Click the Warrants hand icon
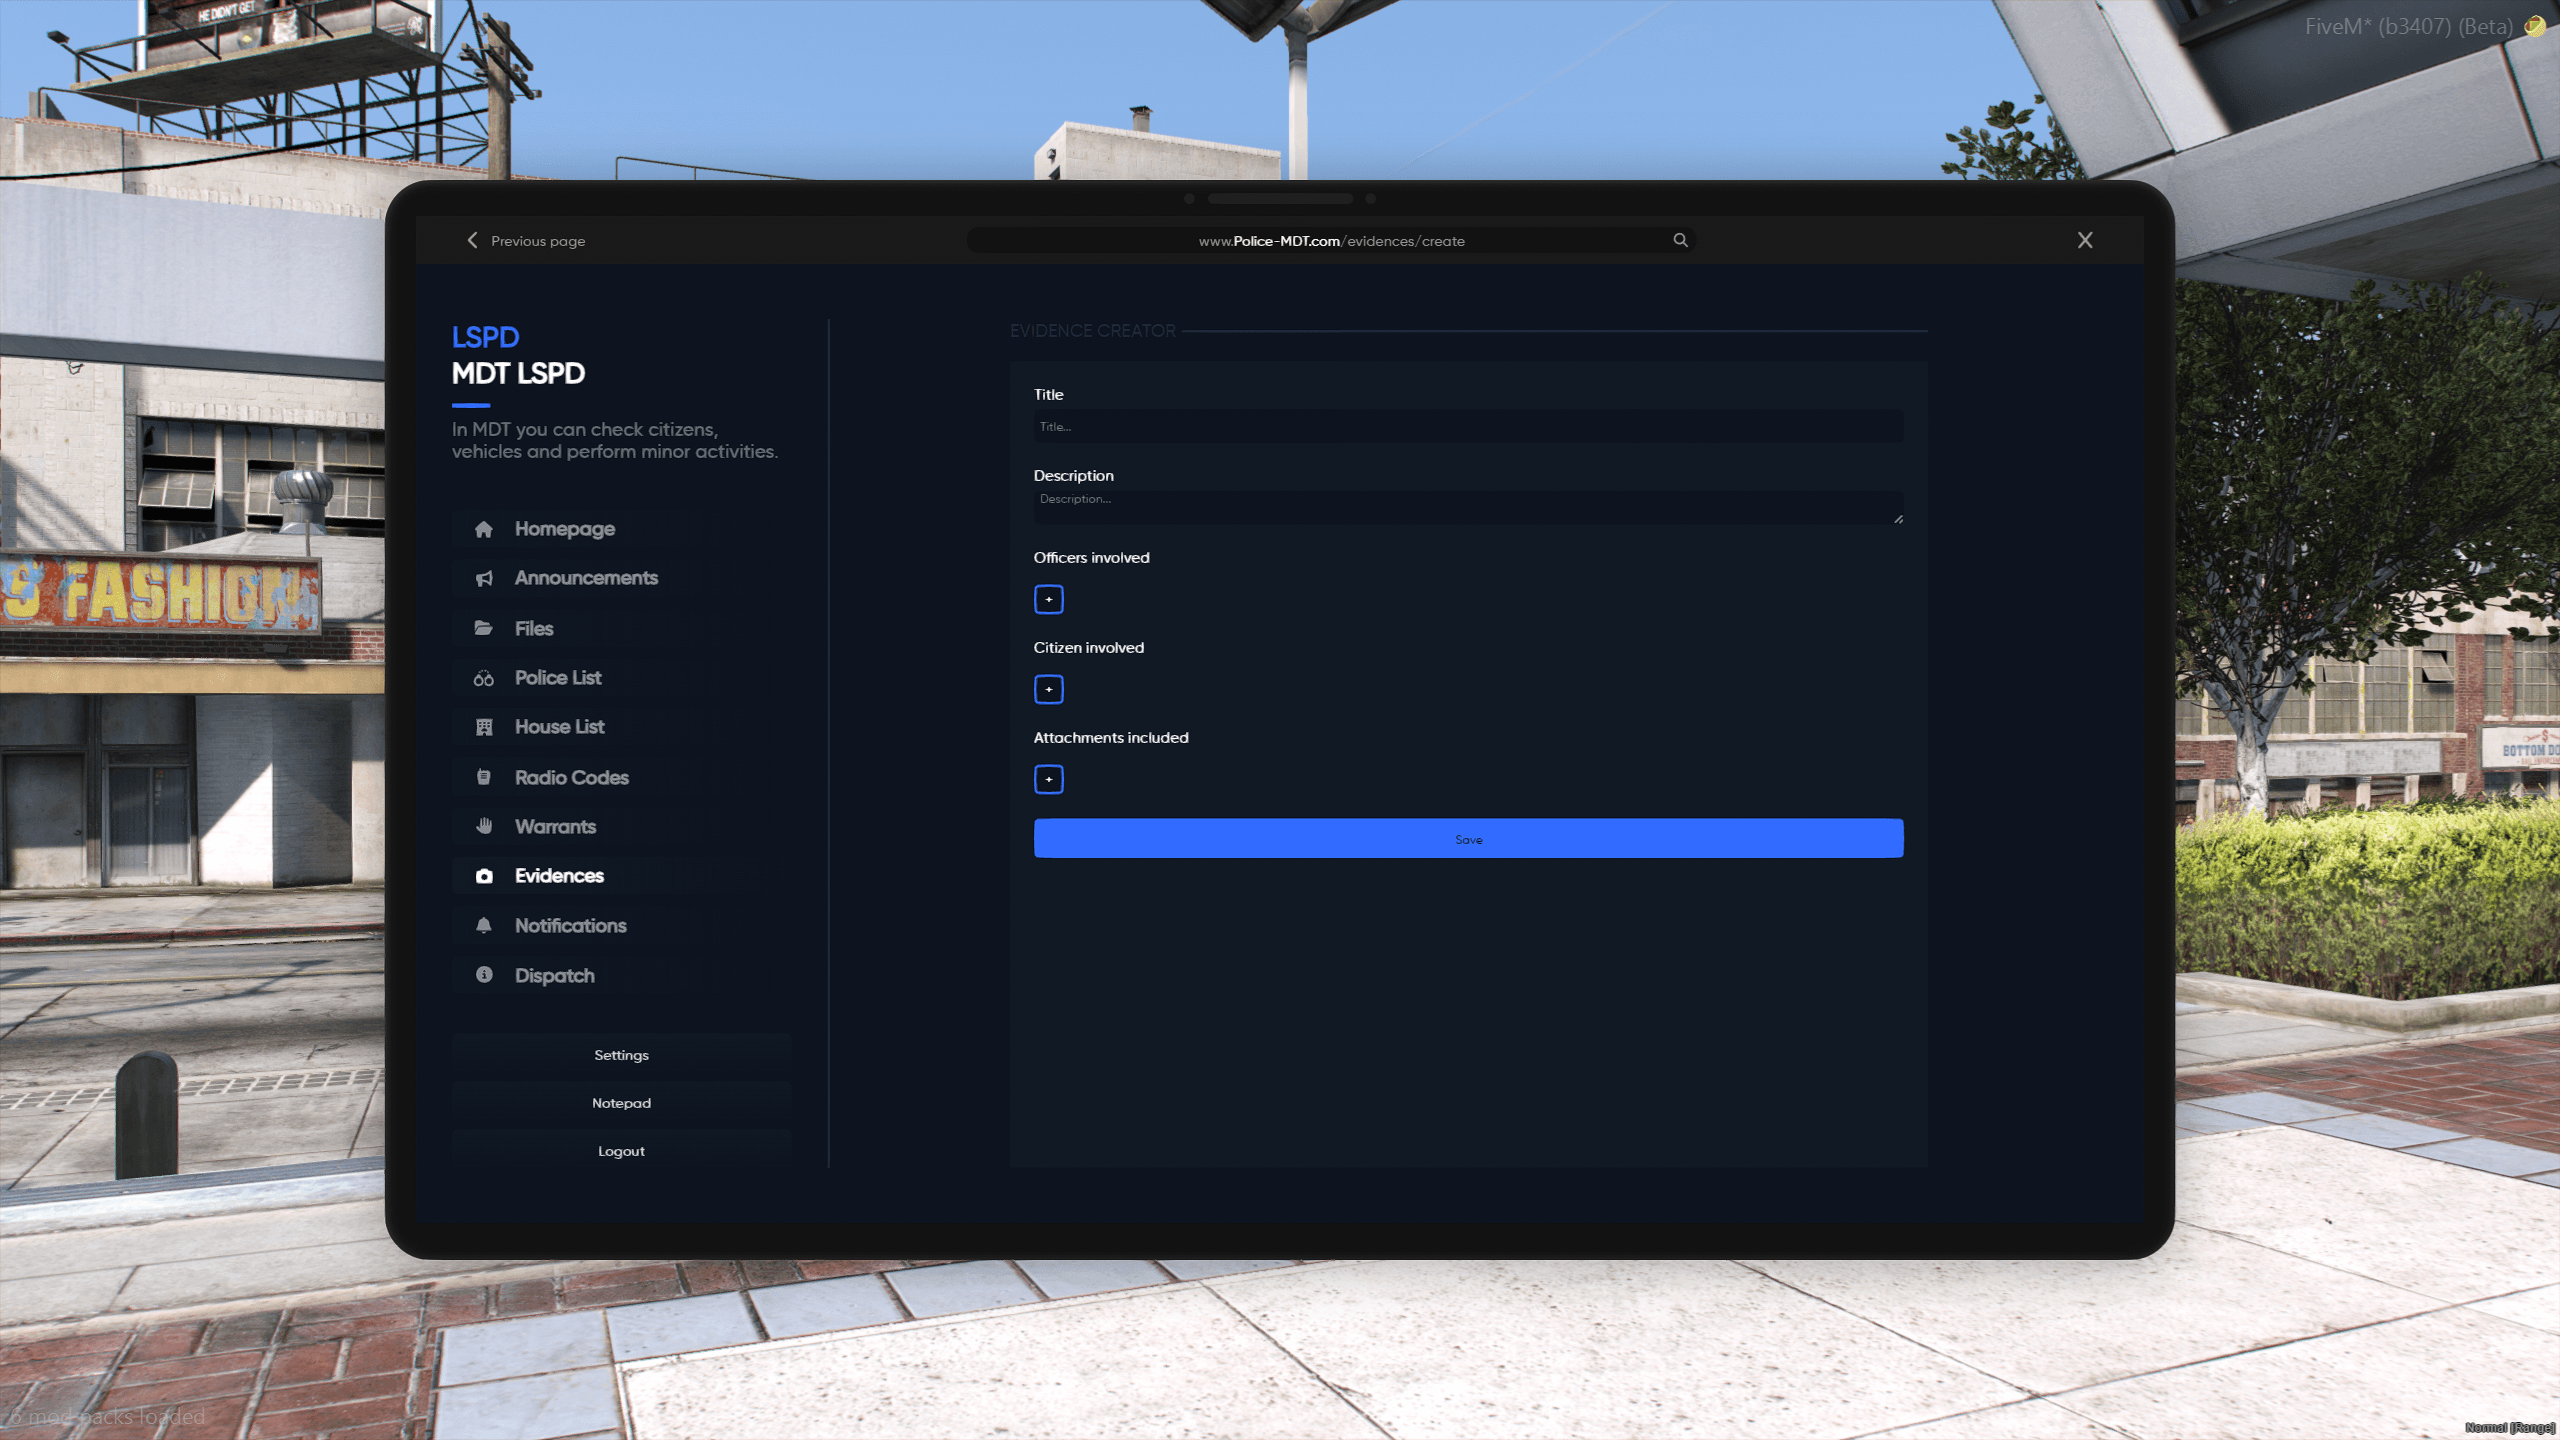Image resolution: width=2560 pixels, height=1440 pixels. (484, 826)
